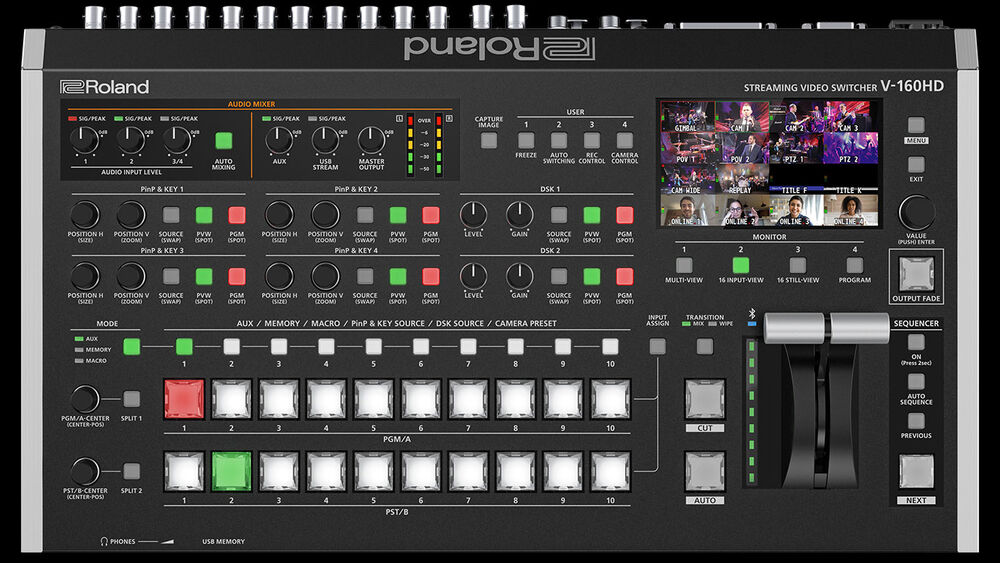The width and height of the screenshot is (1000, 563).
Task: Click the USER 3 REC CONTROL button
Action: coord(592,140)
